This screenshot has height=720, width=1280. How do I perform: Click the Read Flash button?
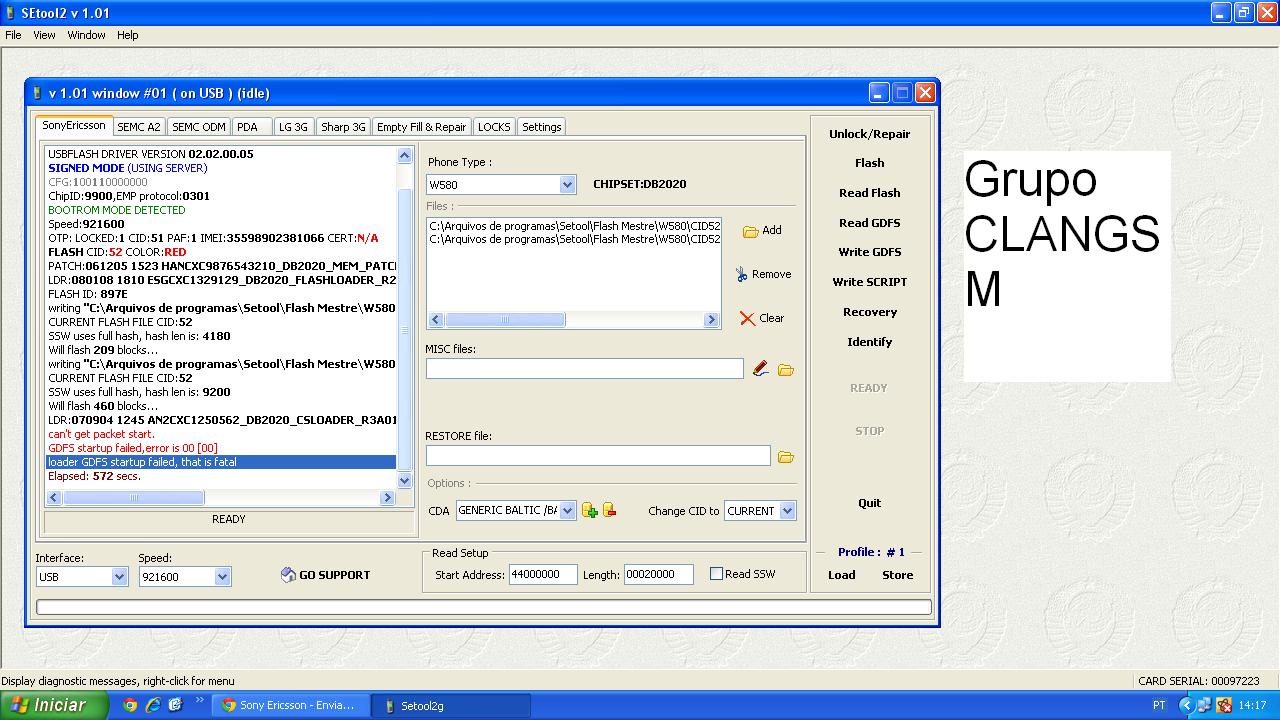tap(869, 193)
